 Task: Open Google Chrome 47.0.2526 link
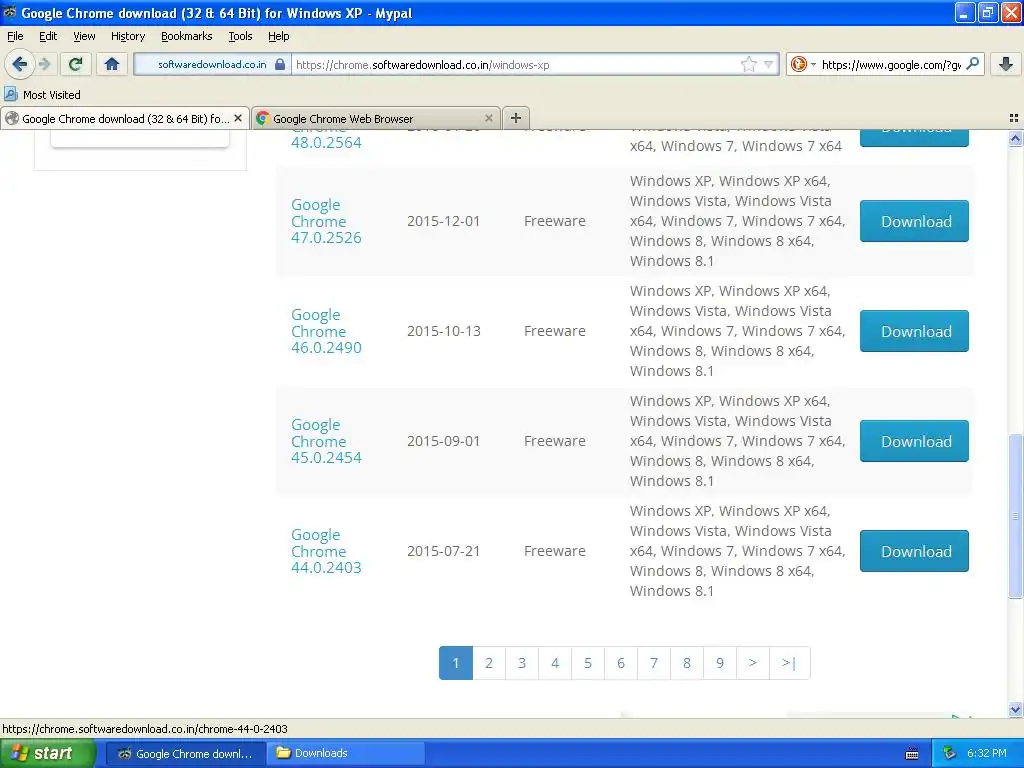pos(326,221)
